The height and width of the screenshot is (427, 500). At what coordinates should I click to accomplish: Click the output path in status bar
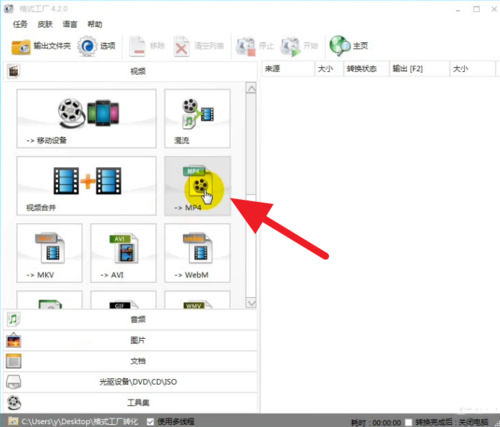point(79,422)
